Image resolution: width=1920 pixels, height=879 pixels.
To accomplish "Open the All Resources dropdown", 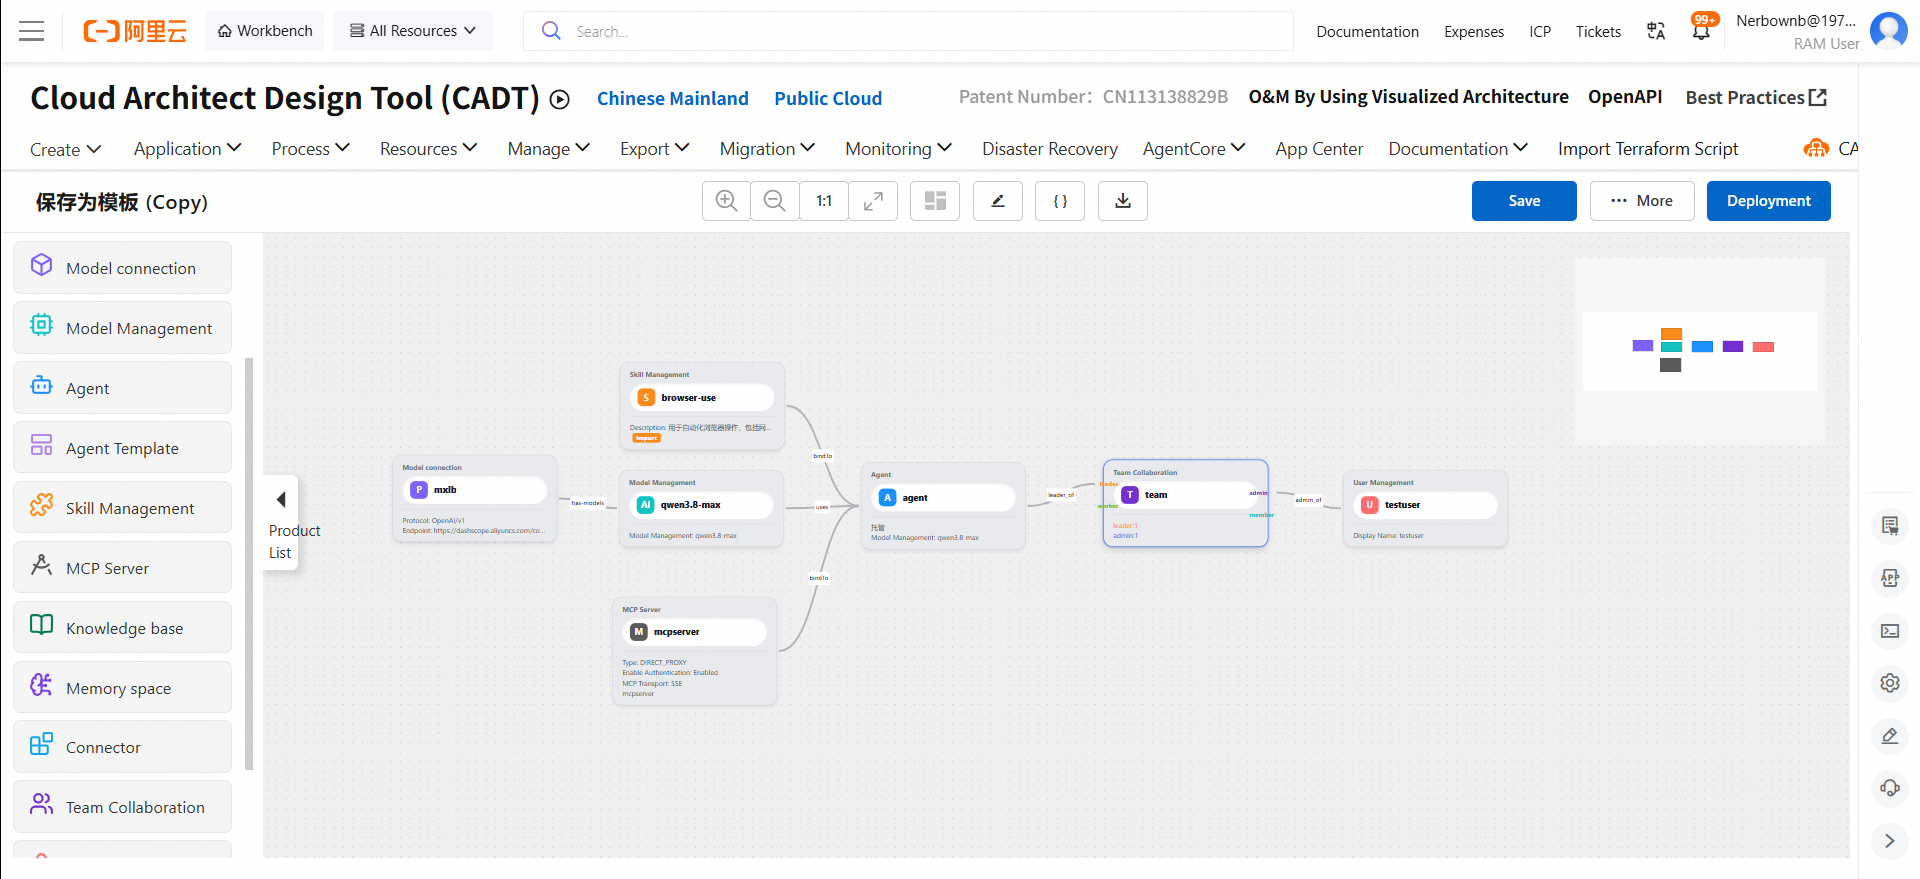I will pos(413,31).
